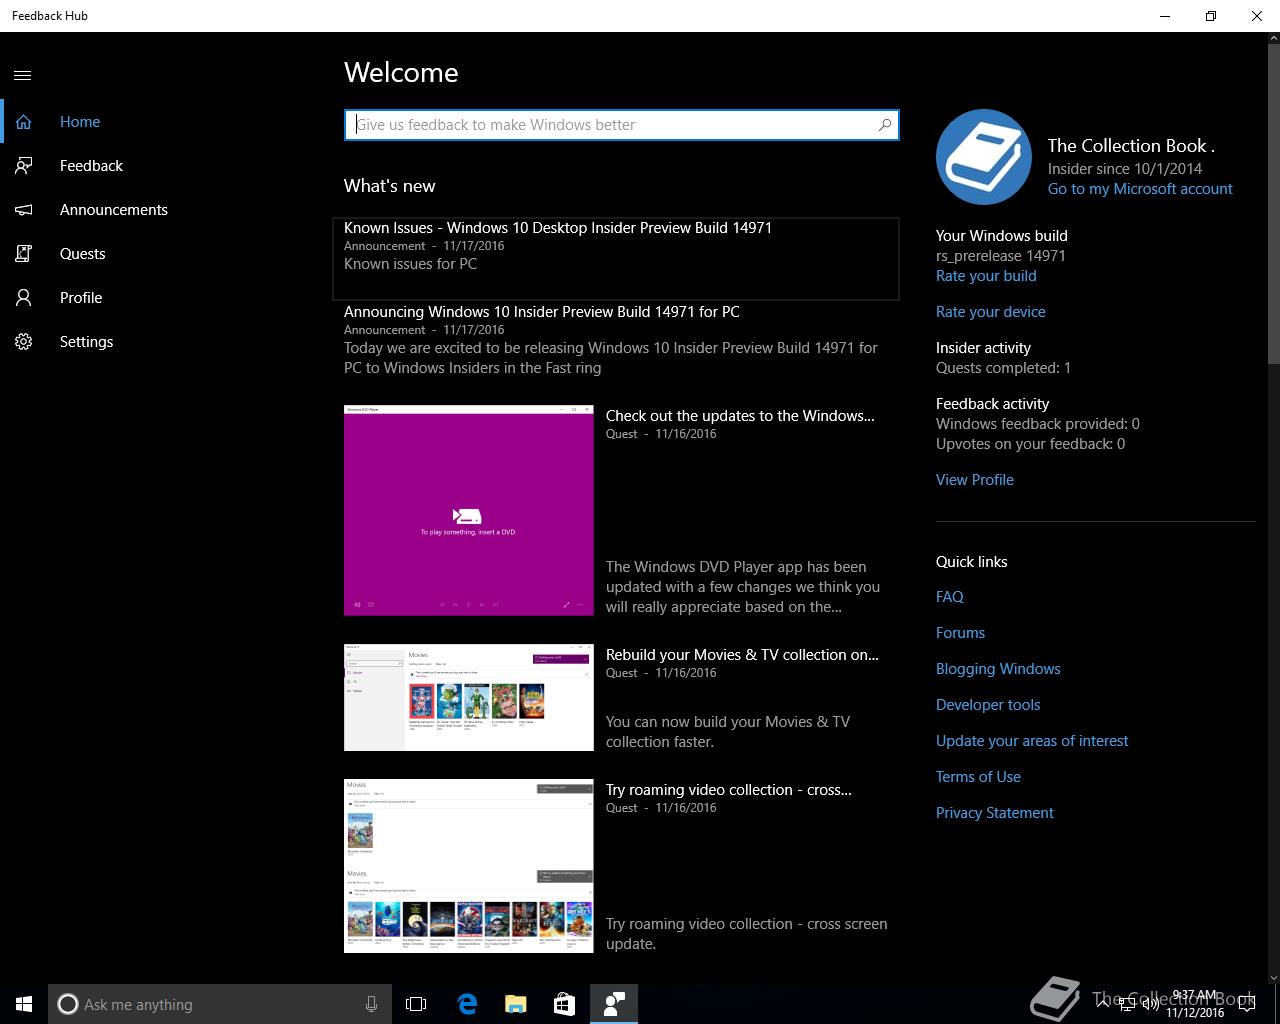Click Quests completed: 1 text
Screen dimensions: 1280x1024
pos(1003,368)
